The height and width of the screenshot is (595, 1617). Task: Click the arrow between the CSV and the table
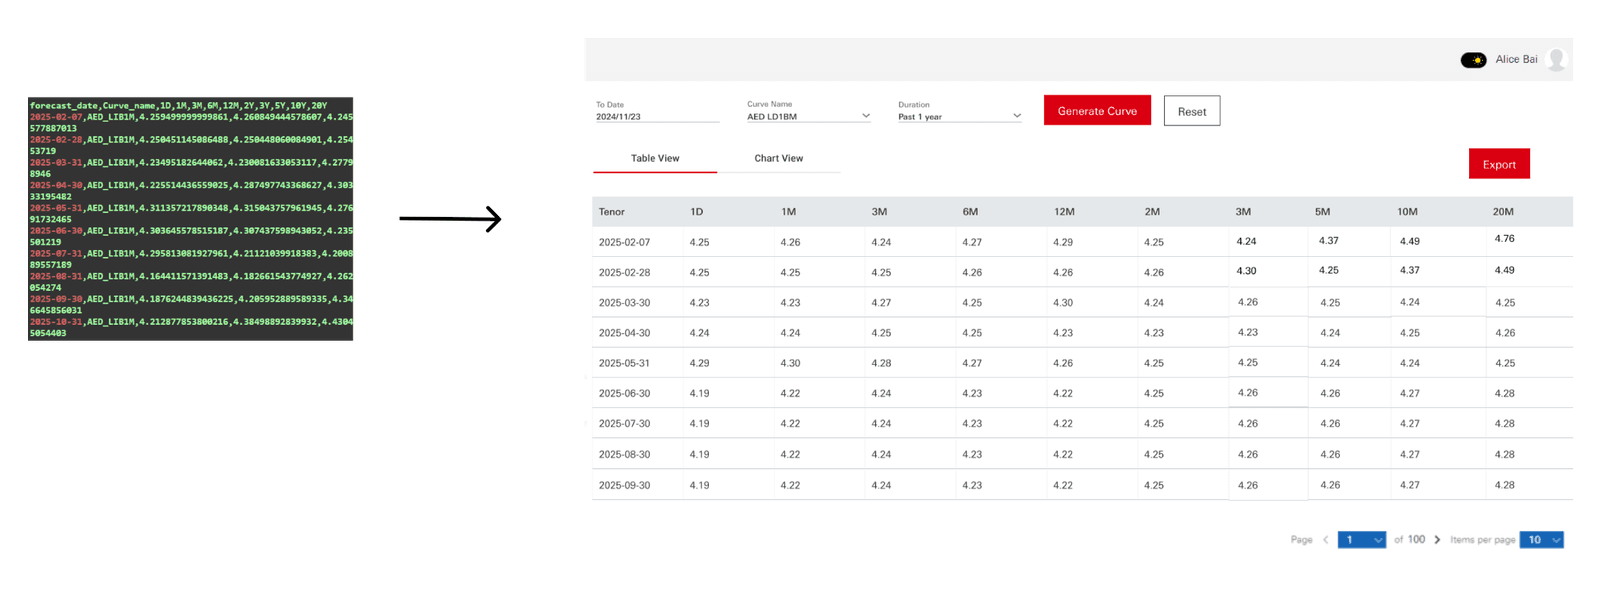point(450,219)
